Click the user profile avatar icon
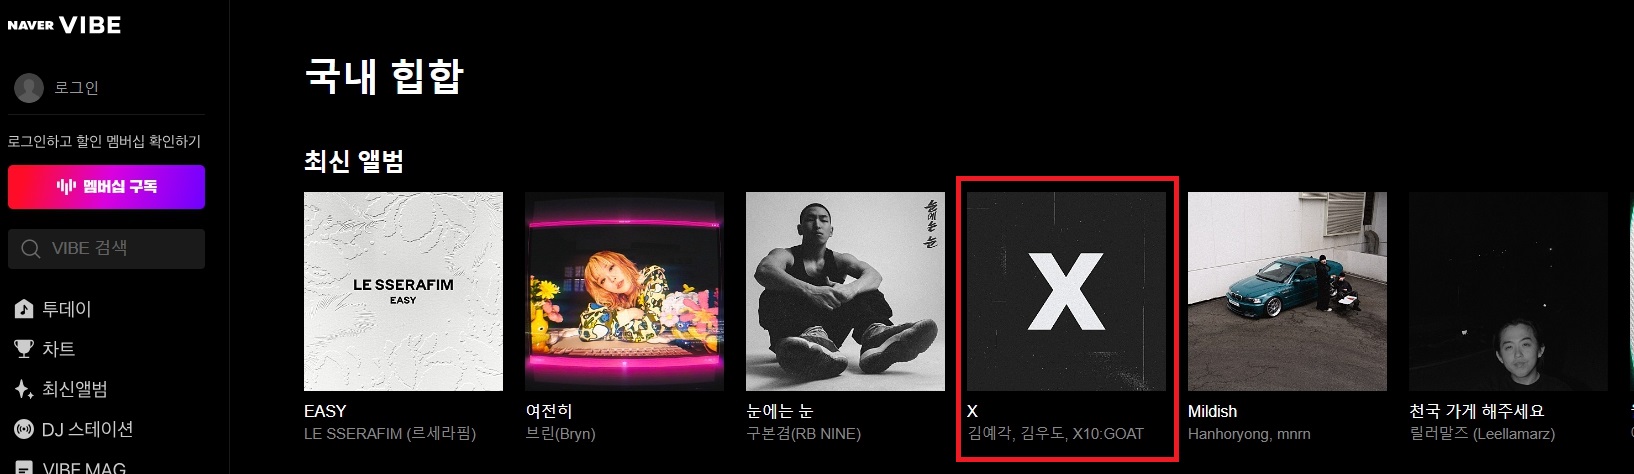Screen dimensions: 1634x474 click(x=29, y=88)
